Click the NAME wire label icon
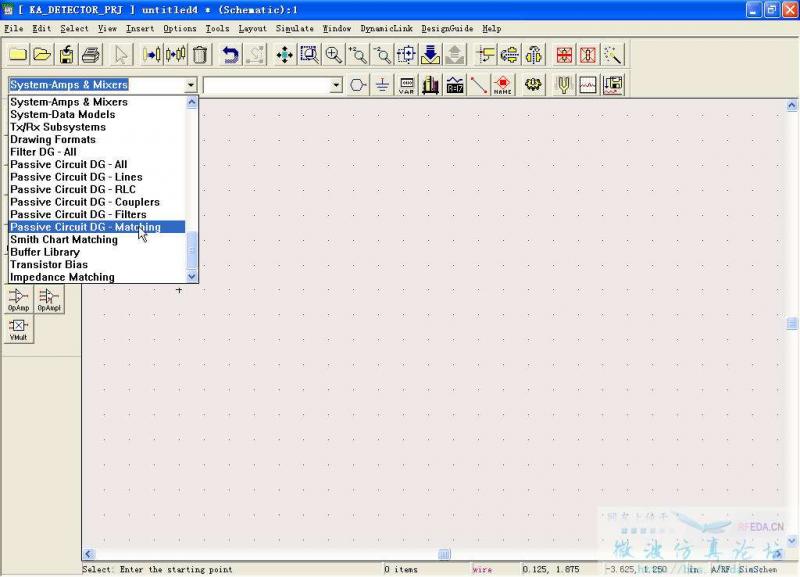The width and height of the screenshot is (800, 577). tap(503, 85)
